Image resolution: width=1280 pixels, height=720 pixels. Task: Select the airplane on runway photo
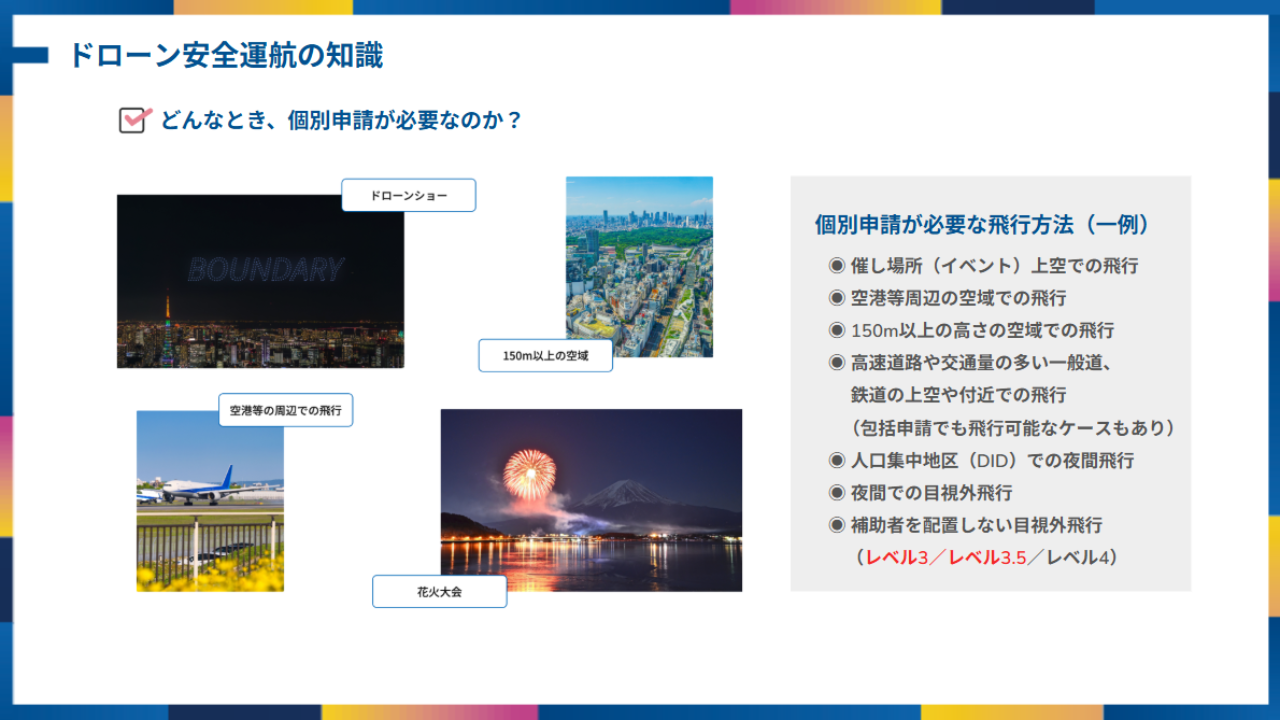[x=210, y=500]
